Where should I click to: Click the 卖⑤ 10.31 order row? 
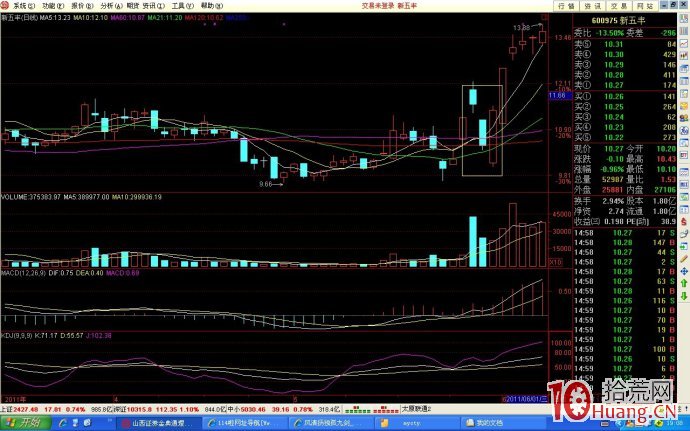(625, 44)
